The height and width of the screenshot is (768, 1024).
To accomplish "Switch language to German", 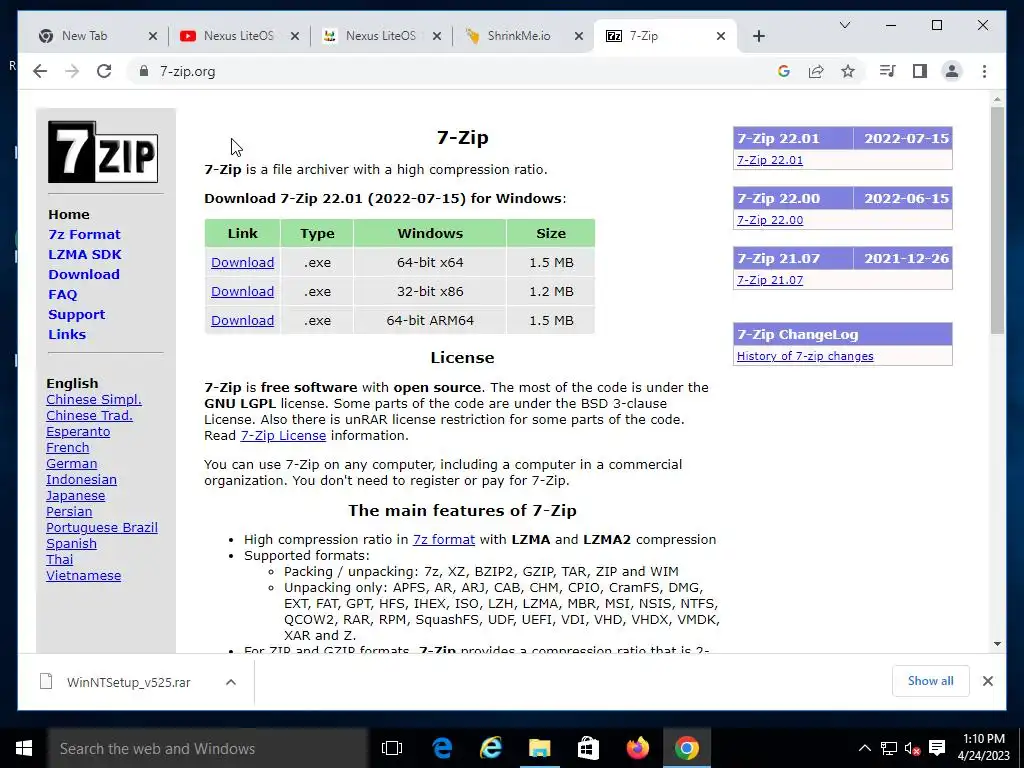I will coord(71,464).
